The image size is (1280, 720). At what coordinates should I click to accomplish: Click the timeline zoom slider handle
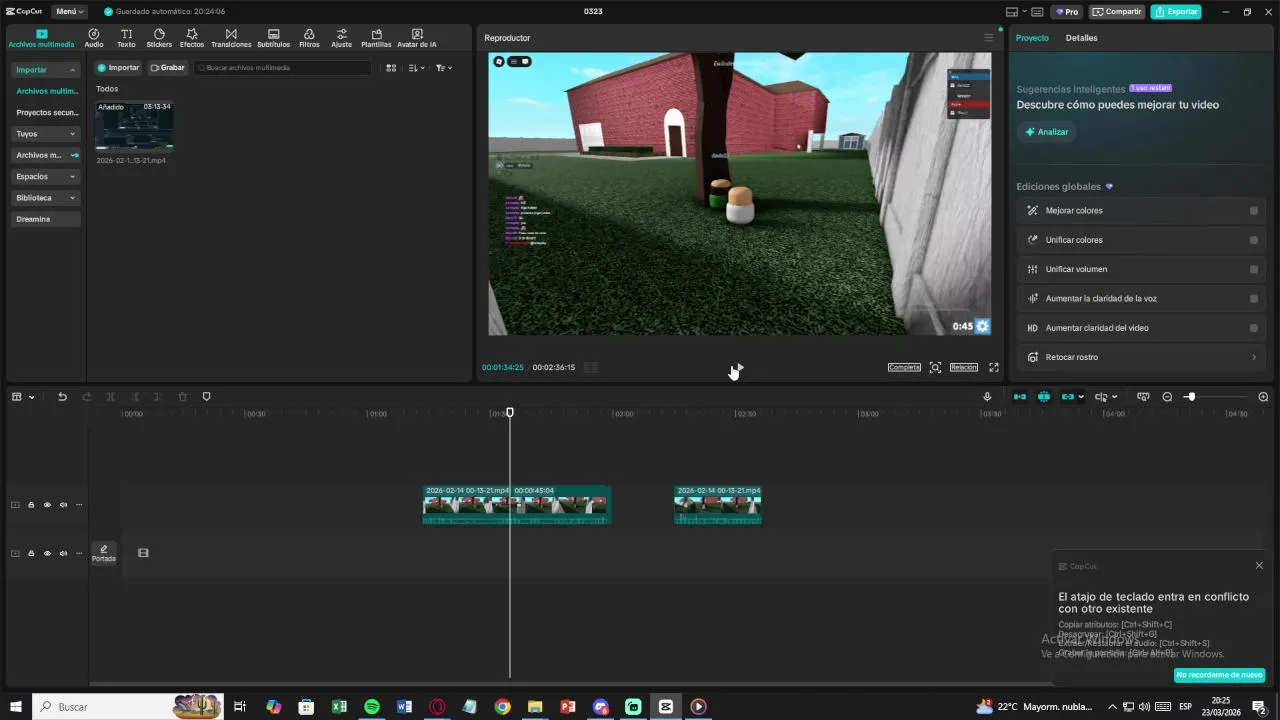(1190, 397)
